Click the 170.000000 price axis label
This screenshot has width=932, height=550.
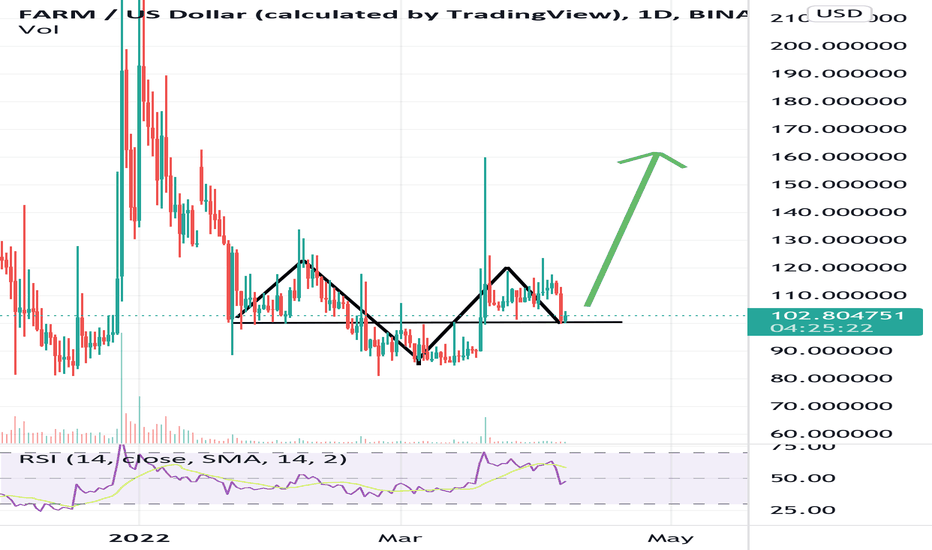pyautogui.click(x=838, y=129)
